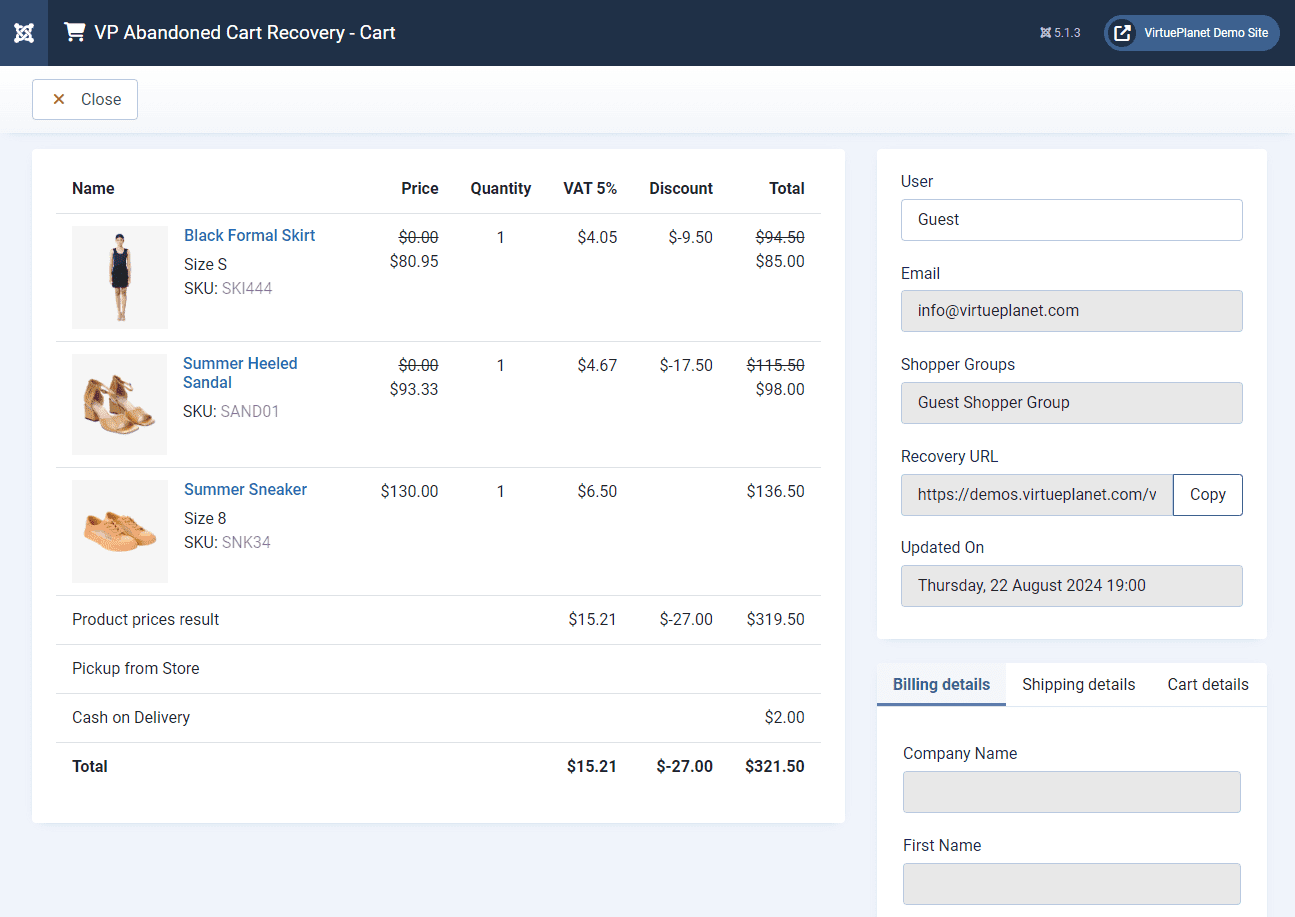Copy the Recovery URL

coord(1207,495)
